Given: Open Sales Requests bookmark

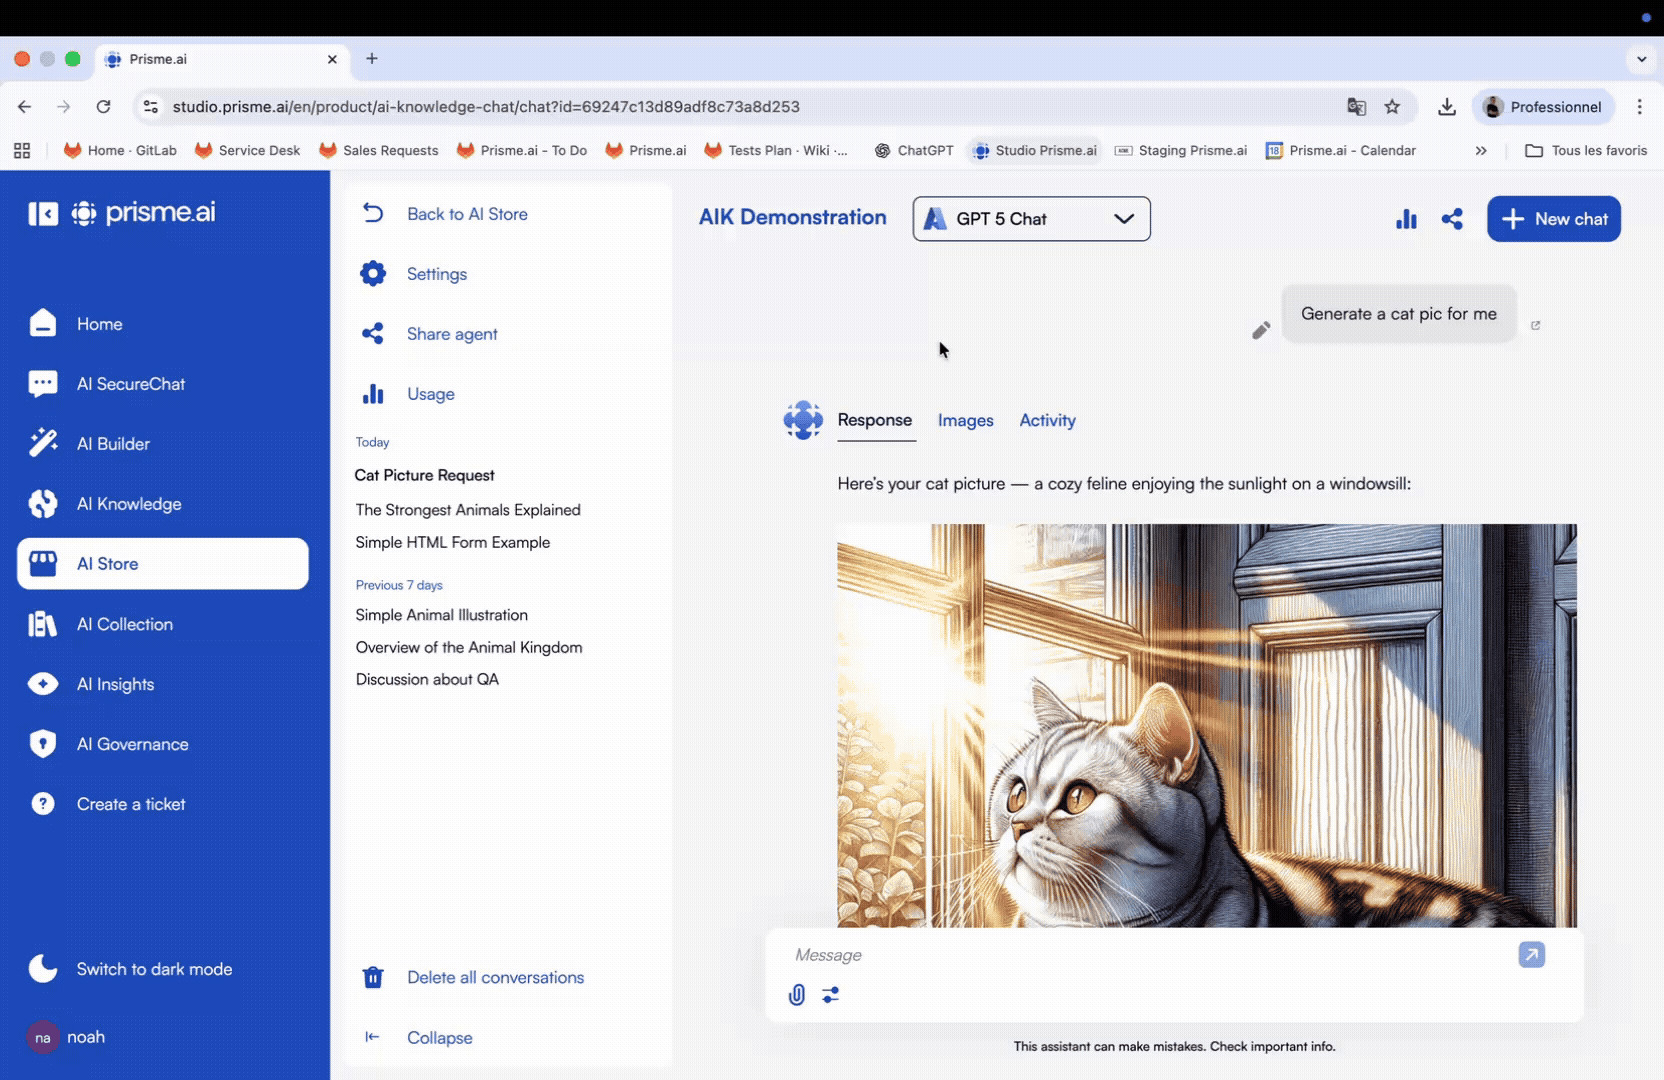Looking at the screenshot, I should [379, 151].
